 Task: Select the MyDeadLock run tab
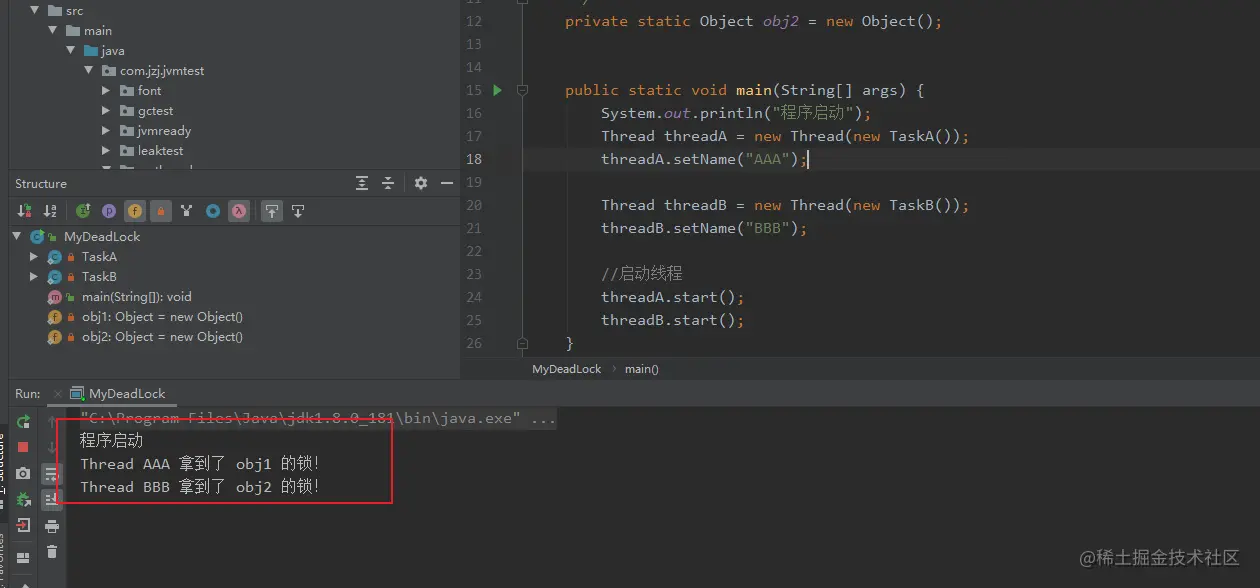click(118, 394)
